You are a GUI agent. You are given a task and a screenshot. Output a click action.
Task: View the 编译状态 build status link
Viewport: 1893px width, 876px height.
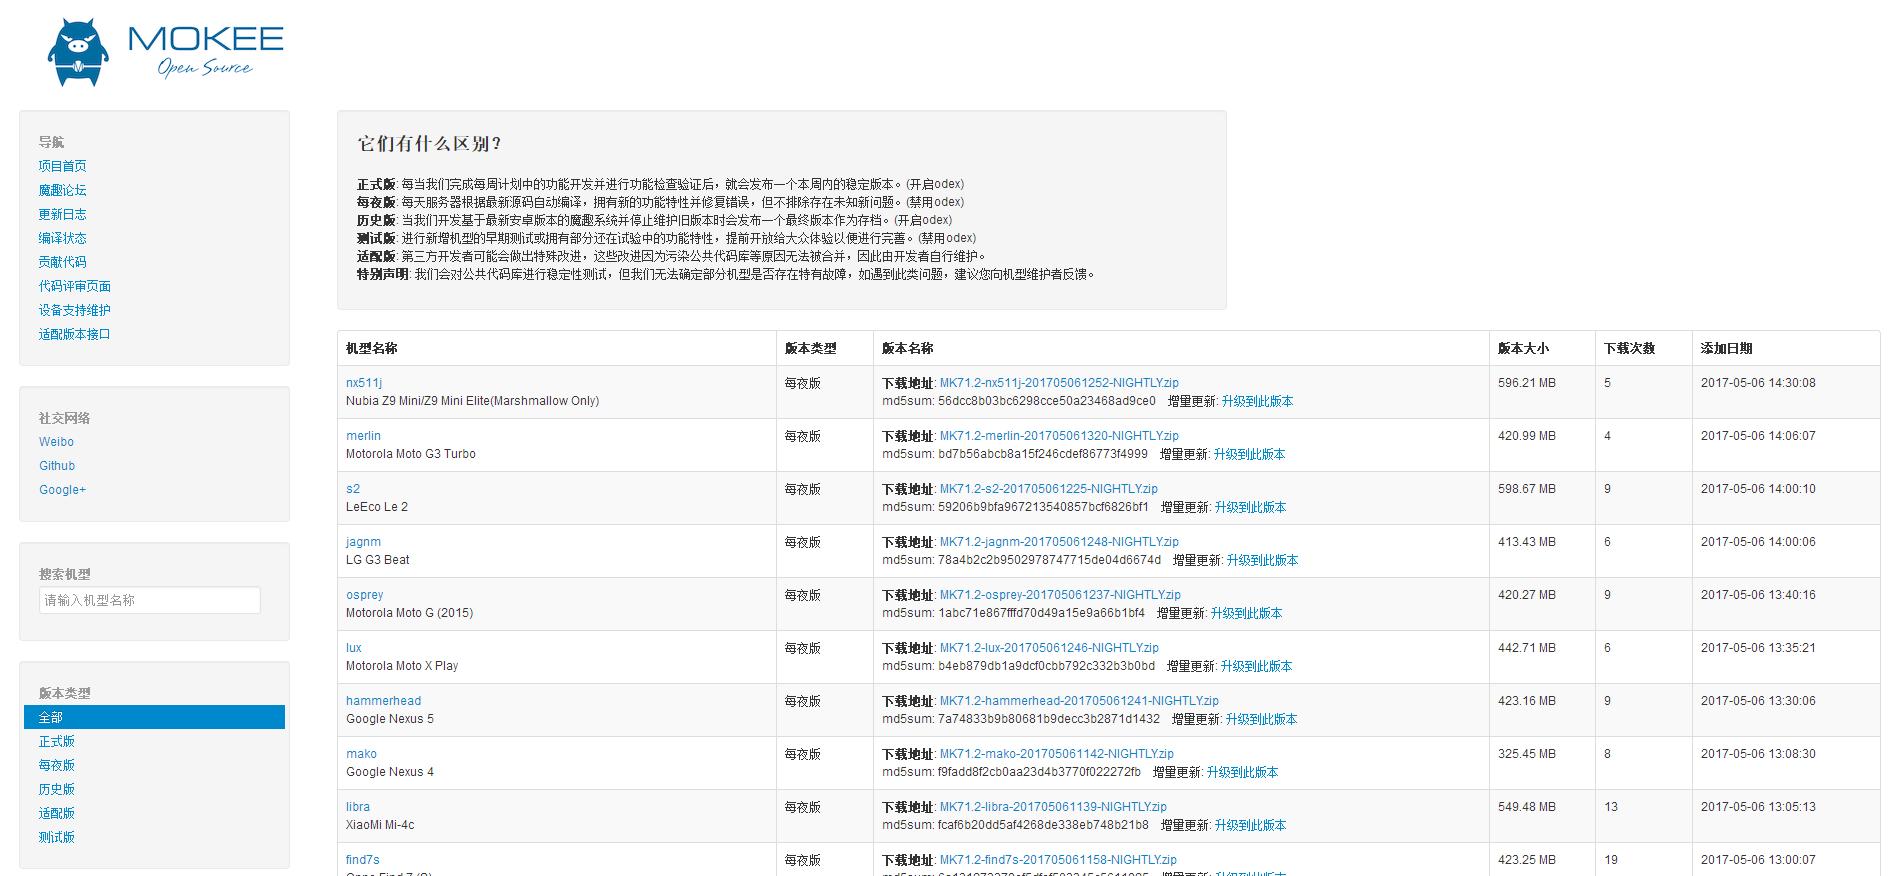point(63,238)
